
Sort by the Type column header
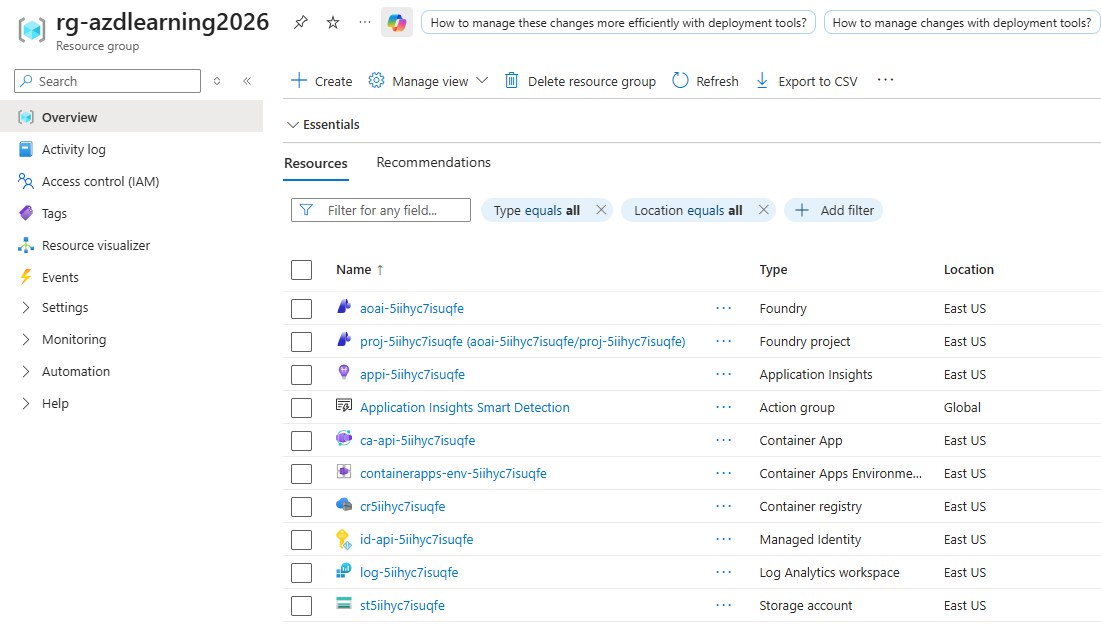click(773, 270)
